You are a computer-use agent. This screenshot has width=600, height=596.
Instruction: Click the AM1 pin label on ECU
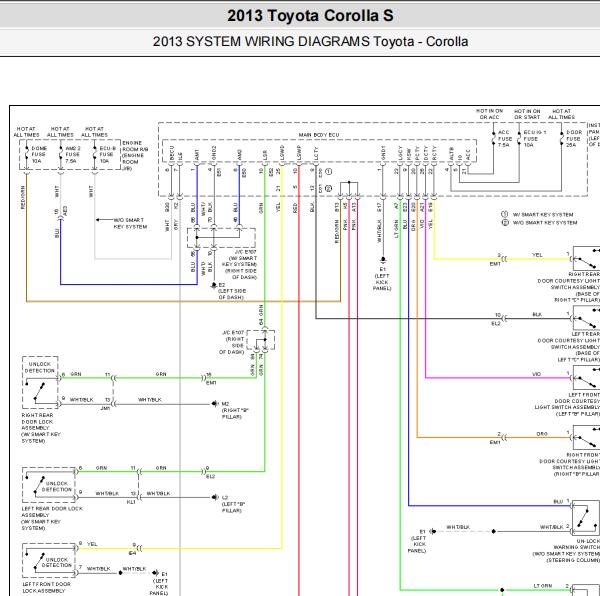(197, 155)
